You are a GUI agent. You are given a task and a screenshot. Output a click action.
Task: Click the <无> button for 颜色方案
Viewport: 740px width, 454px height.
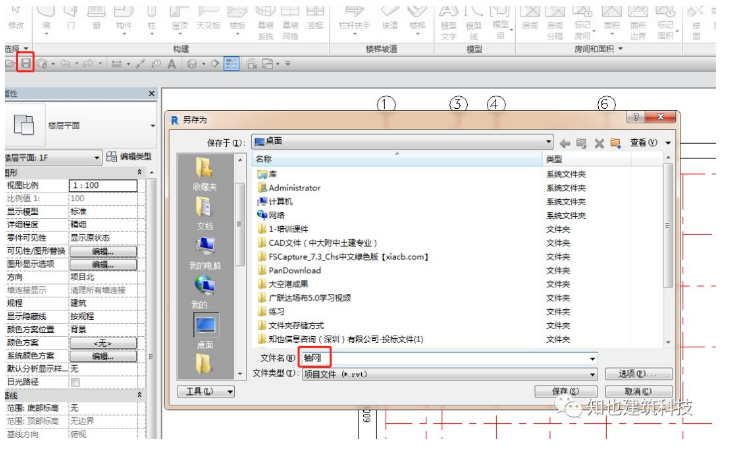point(103,343)
